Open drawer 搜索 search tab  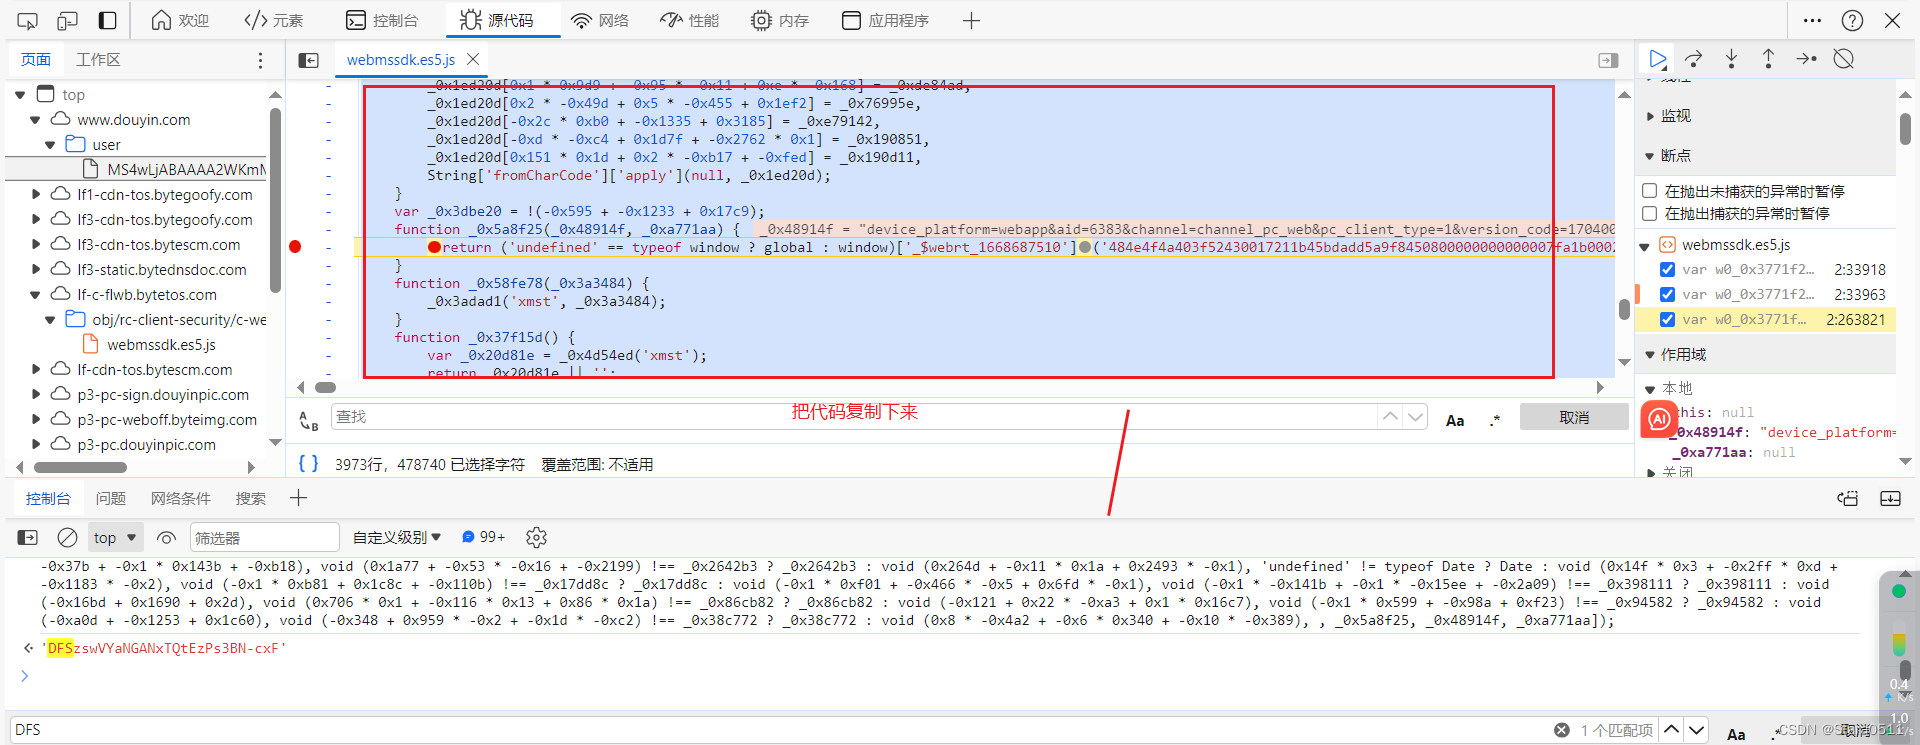tap(251, 499)
